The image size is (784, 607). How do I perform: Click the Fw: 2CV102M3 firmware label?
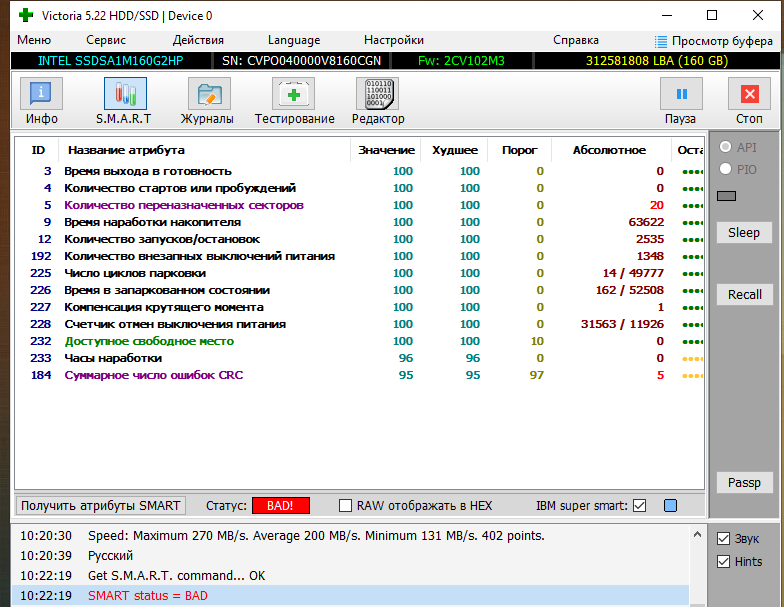461,61
